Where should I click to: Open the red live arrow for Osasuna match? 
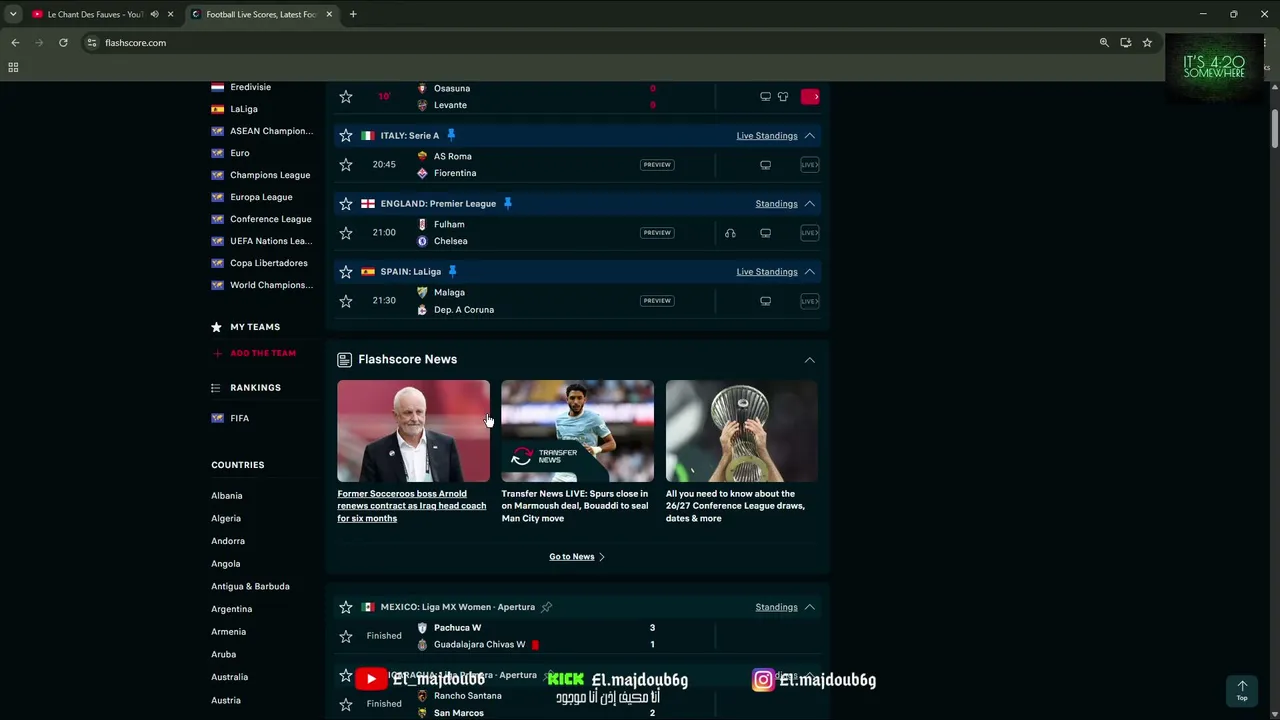pos(810,97)
